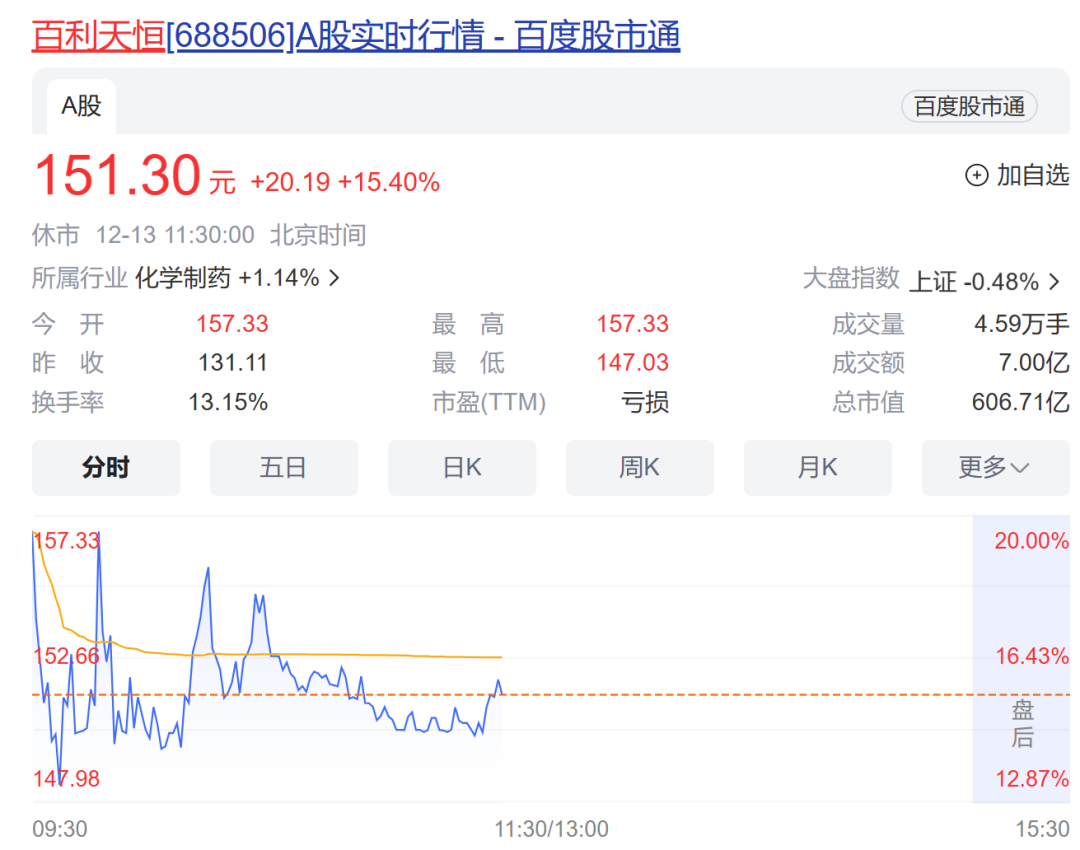Click the 最低 value 147.03
Image resolution: width=1080 pixels, height=850 pixels.
point(632,363)
